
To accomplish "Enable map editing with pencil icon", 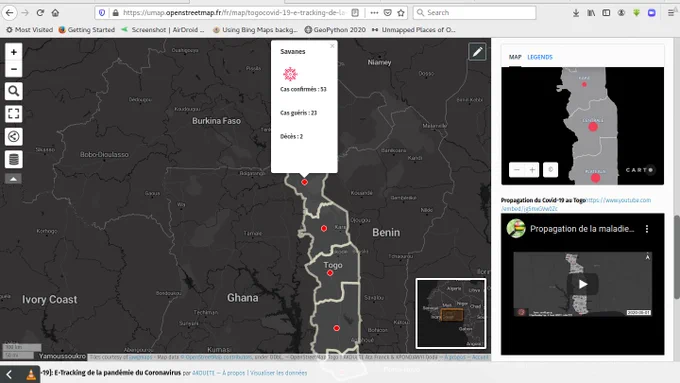I will coord(477,52).
